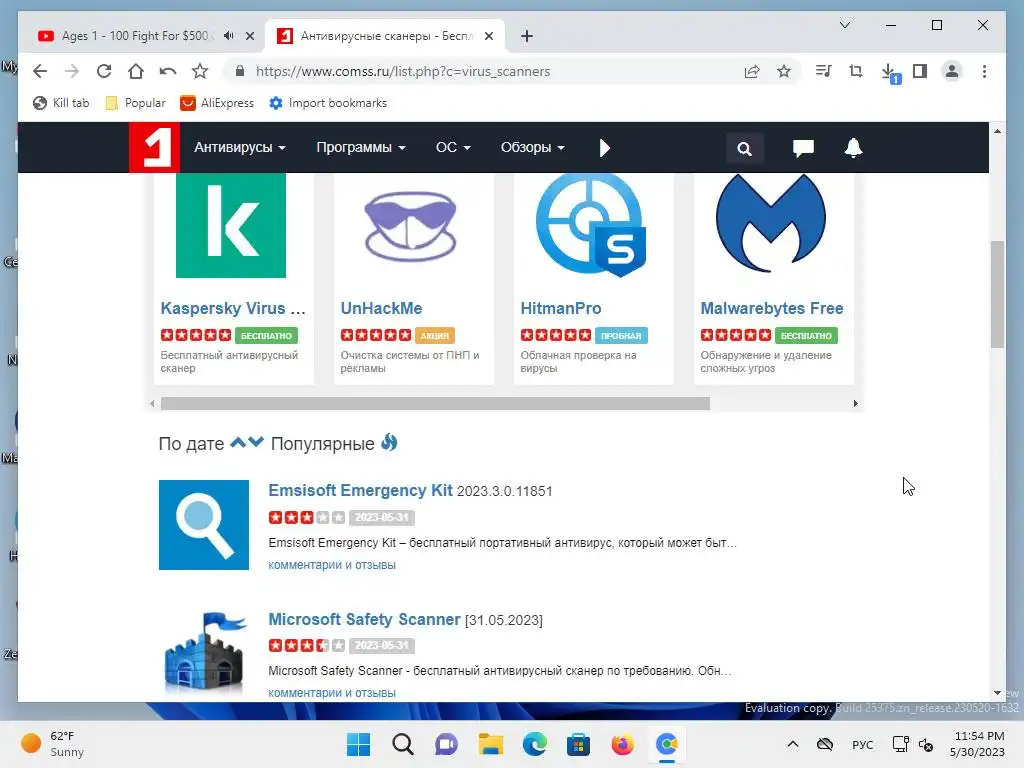Reload the current page
Screen dimensions: 1024x768
tap(104, 71)
